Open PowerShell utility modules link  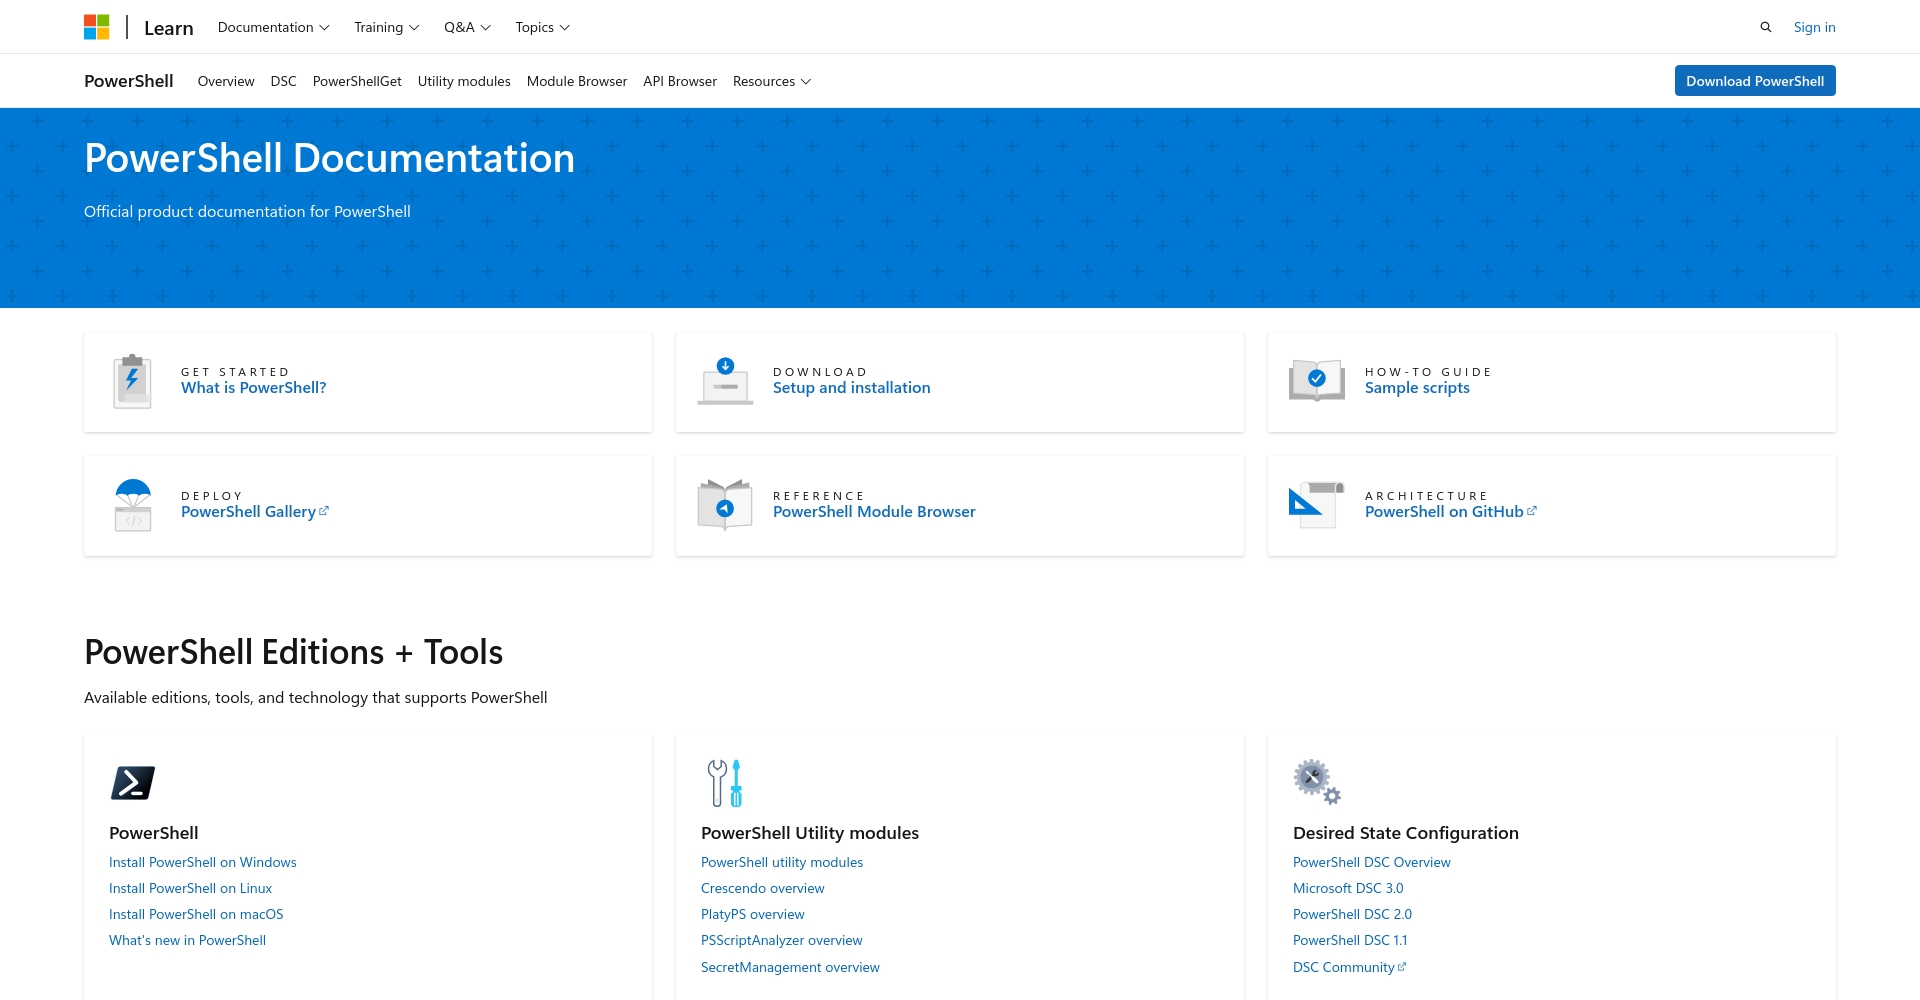(x=782, y=862)
